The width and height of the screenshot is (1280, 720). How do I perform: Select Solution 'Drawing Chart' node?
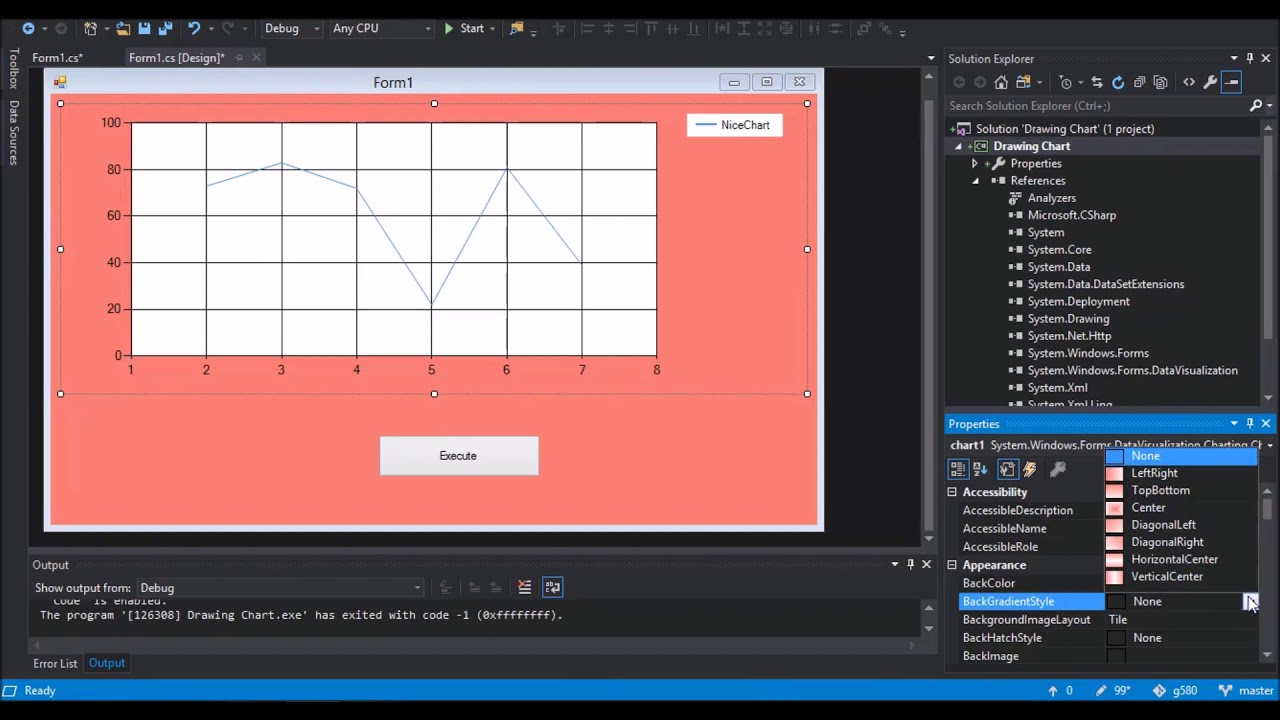1065,129
